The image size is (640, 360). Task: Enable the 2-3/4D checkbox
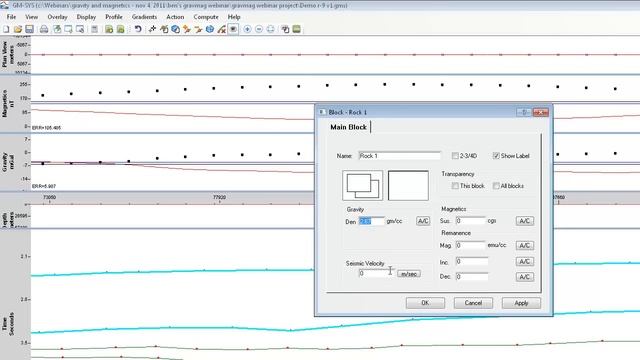(455, 156)
